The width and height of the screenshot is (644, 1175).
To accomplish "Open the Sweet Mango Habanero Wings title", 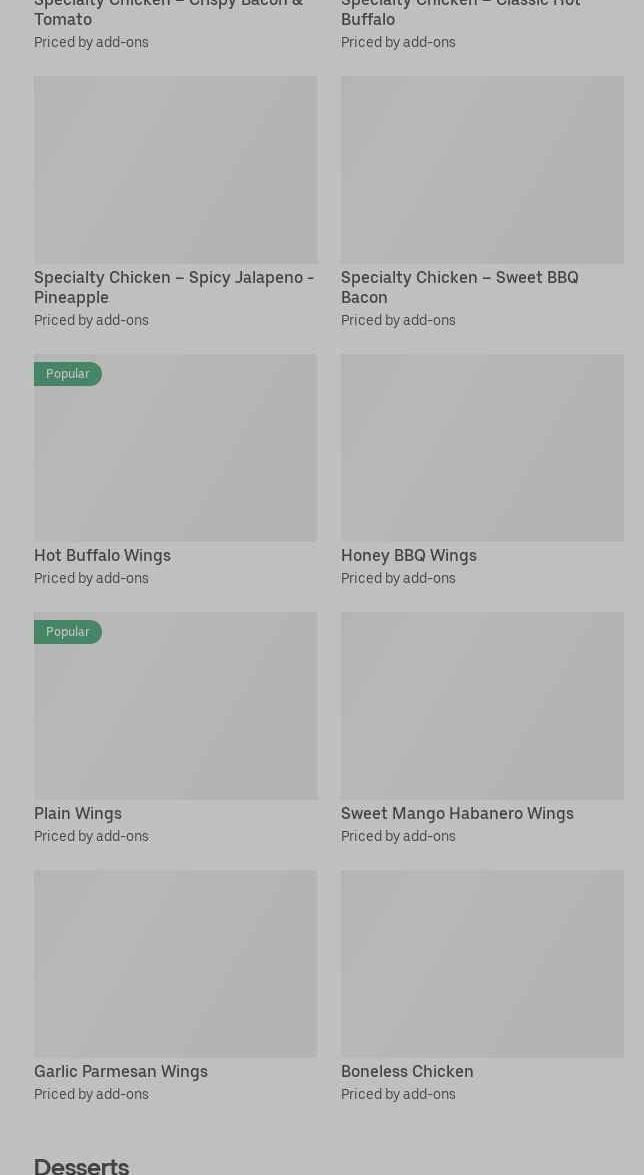I will click(x=457, y=813).
